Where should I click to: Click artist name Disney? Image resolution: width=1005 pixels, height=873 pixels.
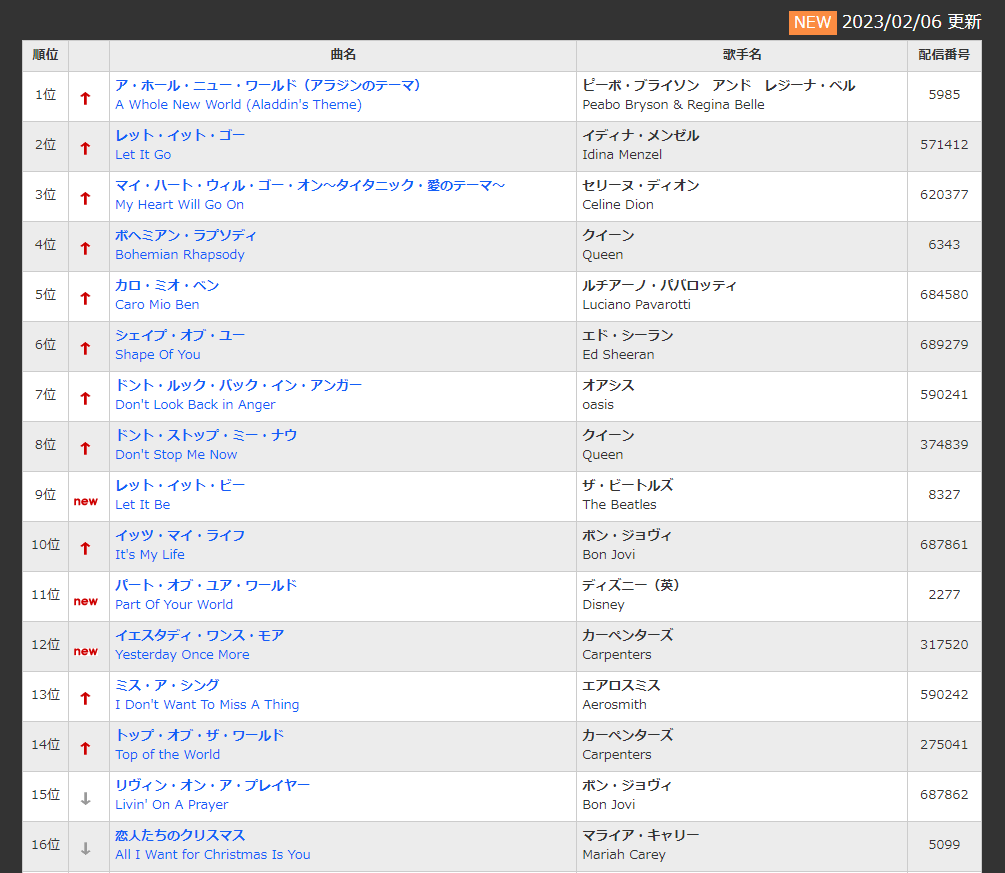[603, 604]
